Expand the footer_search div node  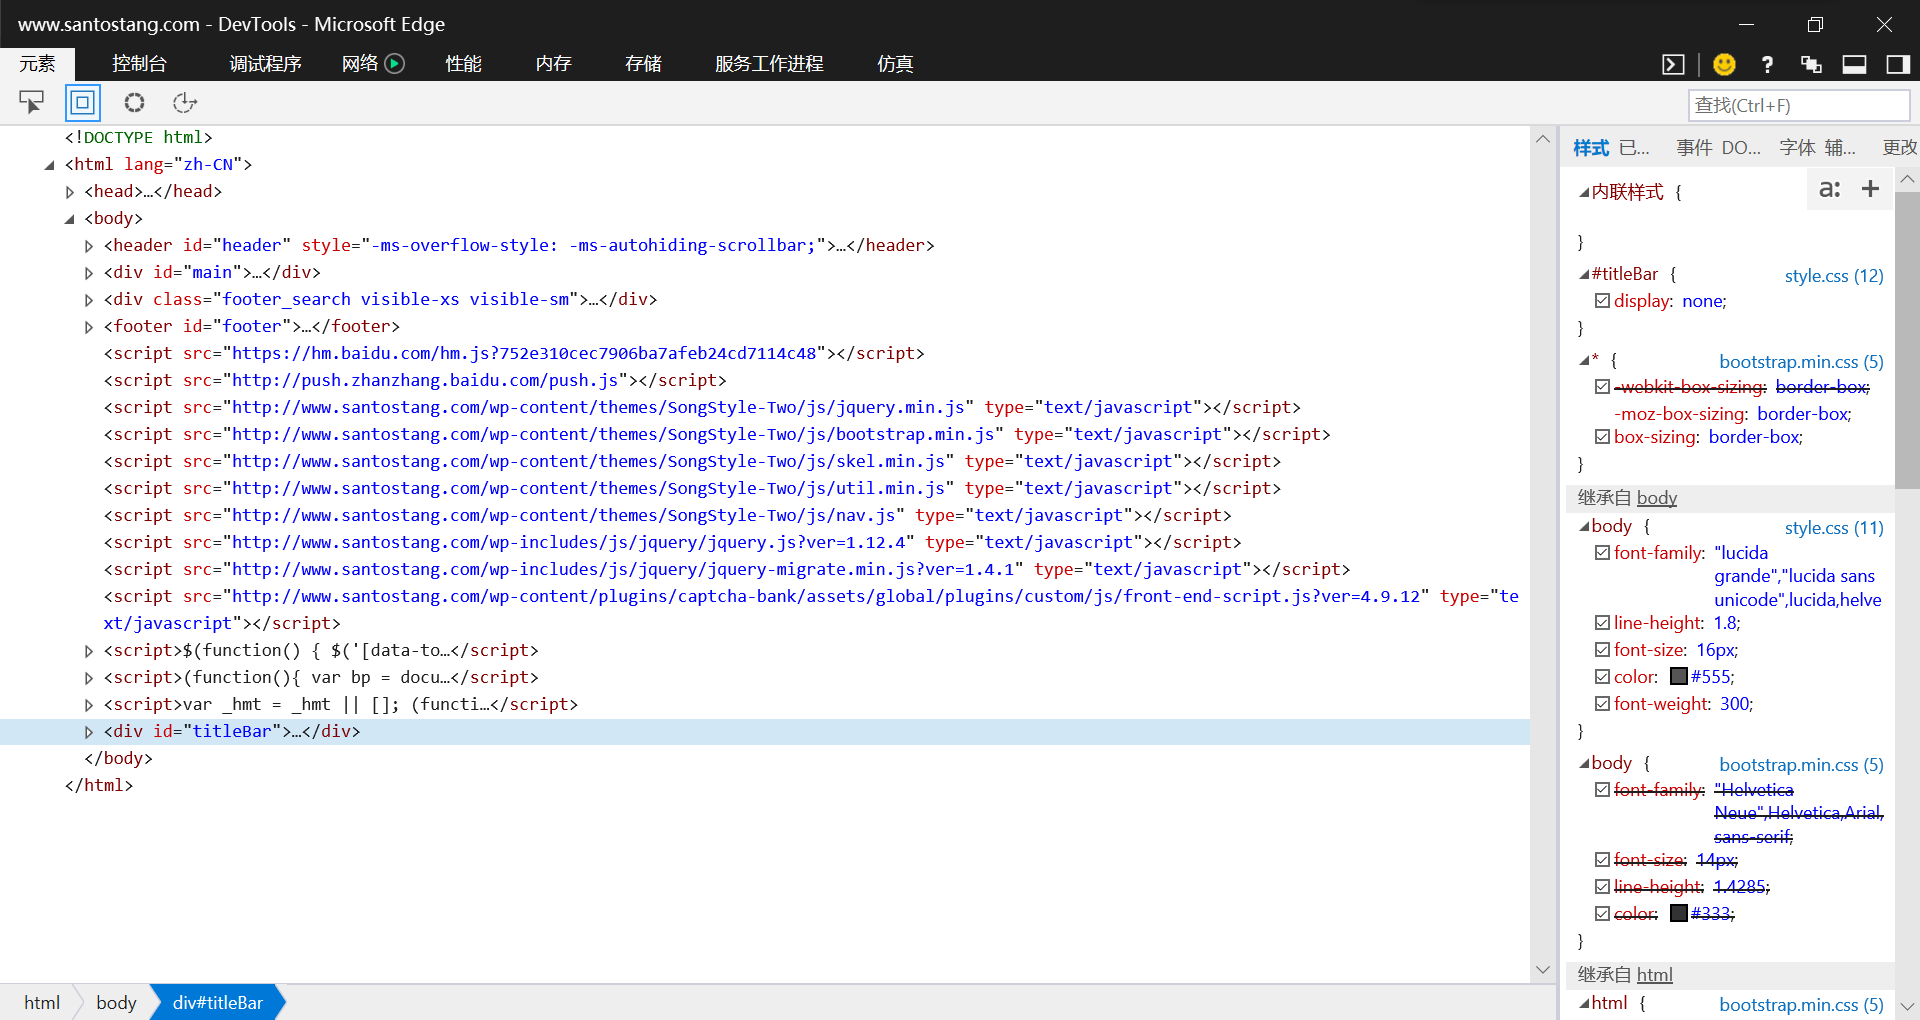[89, 300]
